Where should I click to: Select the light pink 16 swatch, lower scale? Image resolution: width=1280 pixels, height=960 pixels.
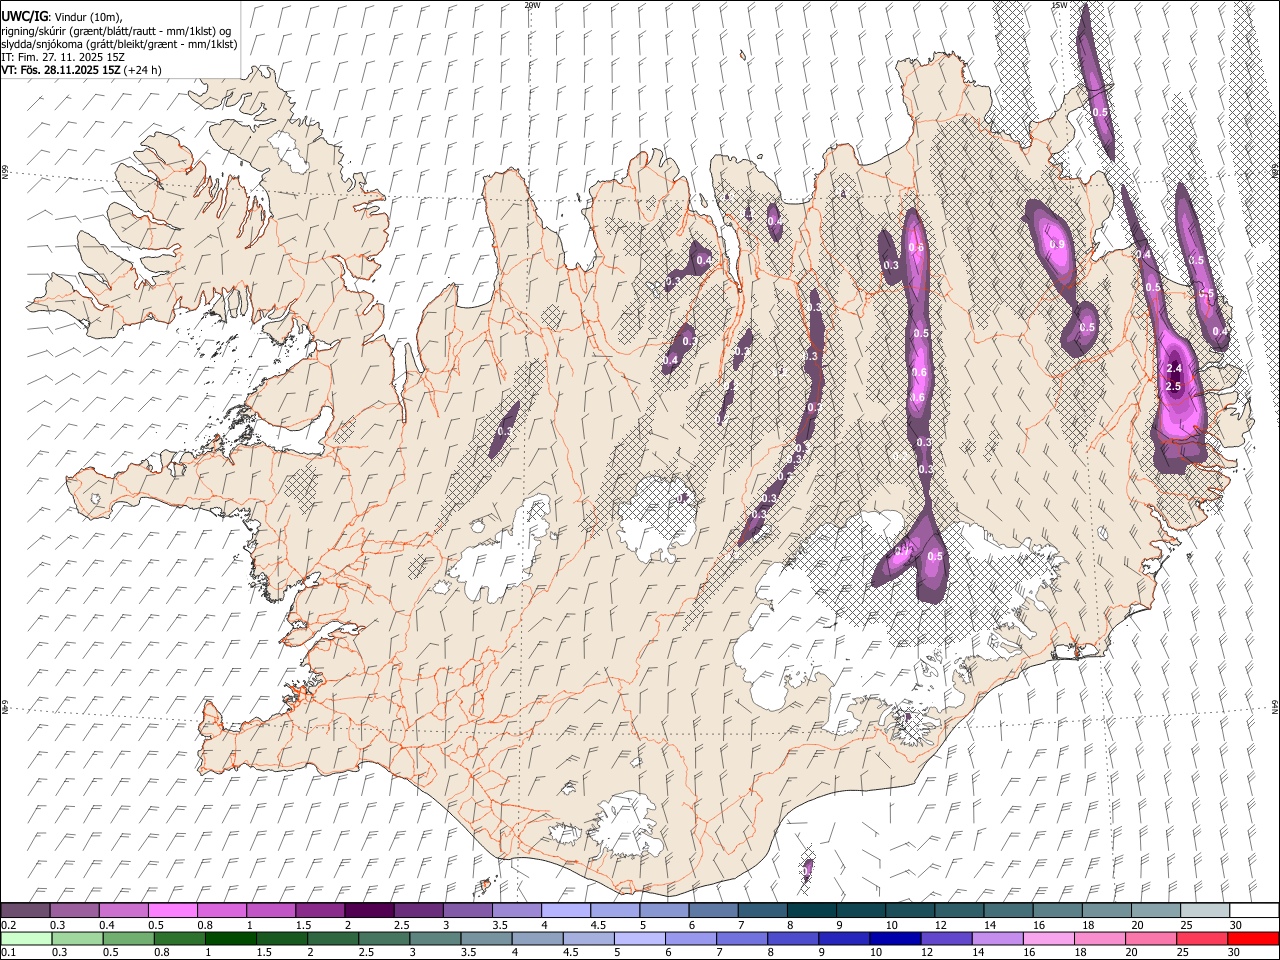1047,938
